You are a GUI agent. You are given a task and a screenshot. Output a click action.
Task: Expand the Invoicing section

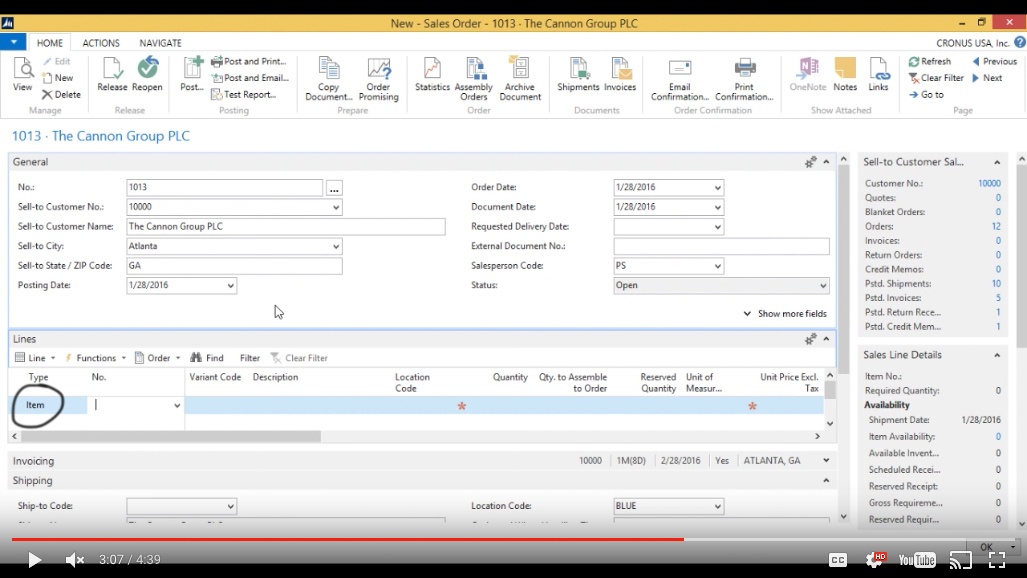[827, 461]
